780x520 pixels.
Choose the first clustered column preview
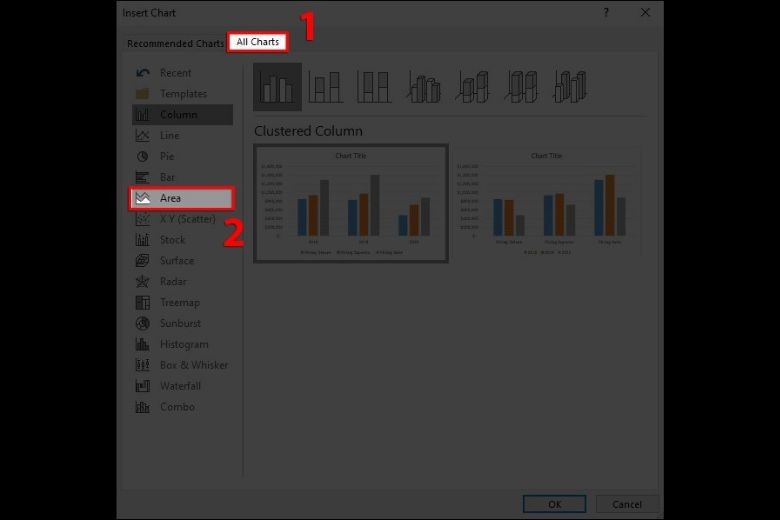[351, 204]
